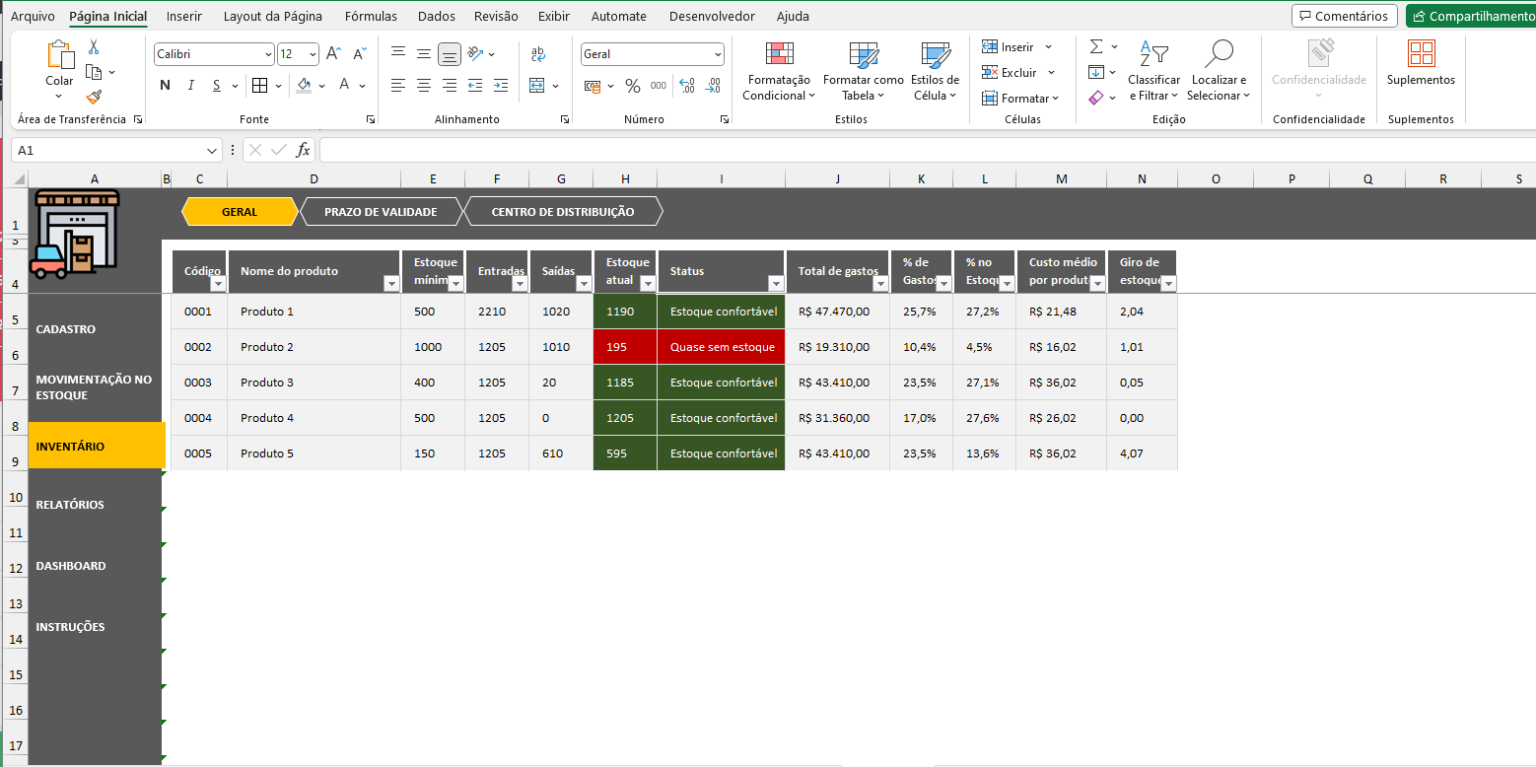Toggle italic formatting

[189, 85]
